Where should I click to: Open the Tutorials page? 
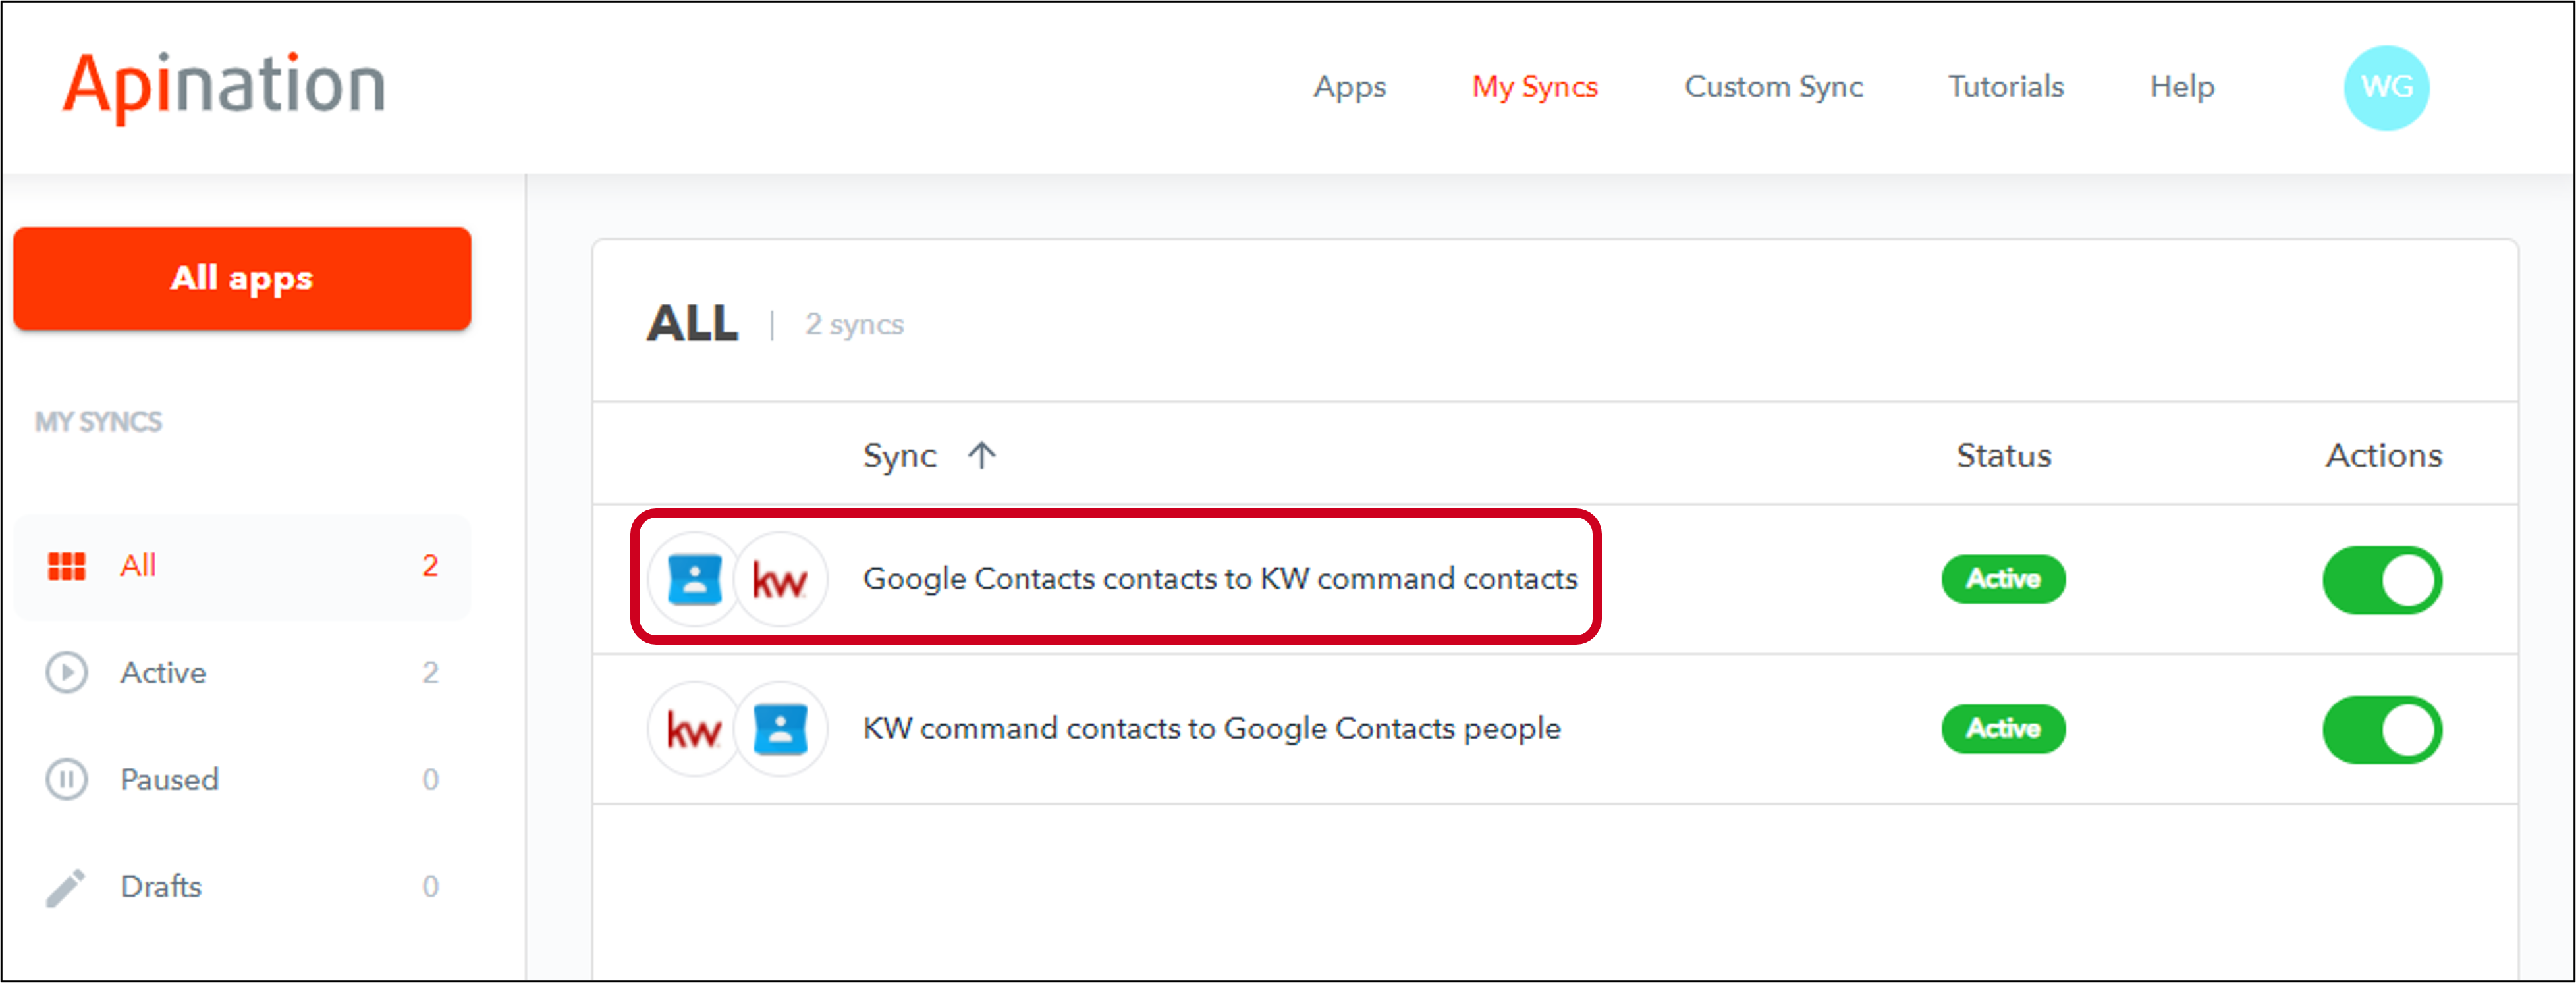tap(2005, 87)
